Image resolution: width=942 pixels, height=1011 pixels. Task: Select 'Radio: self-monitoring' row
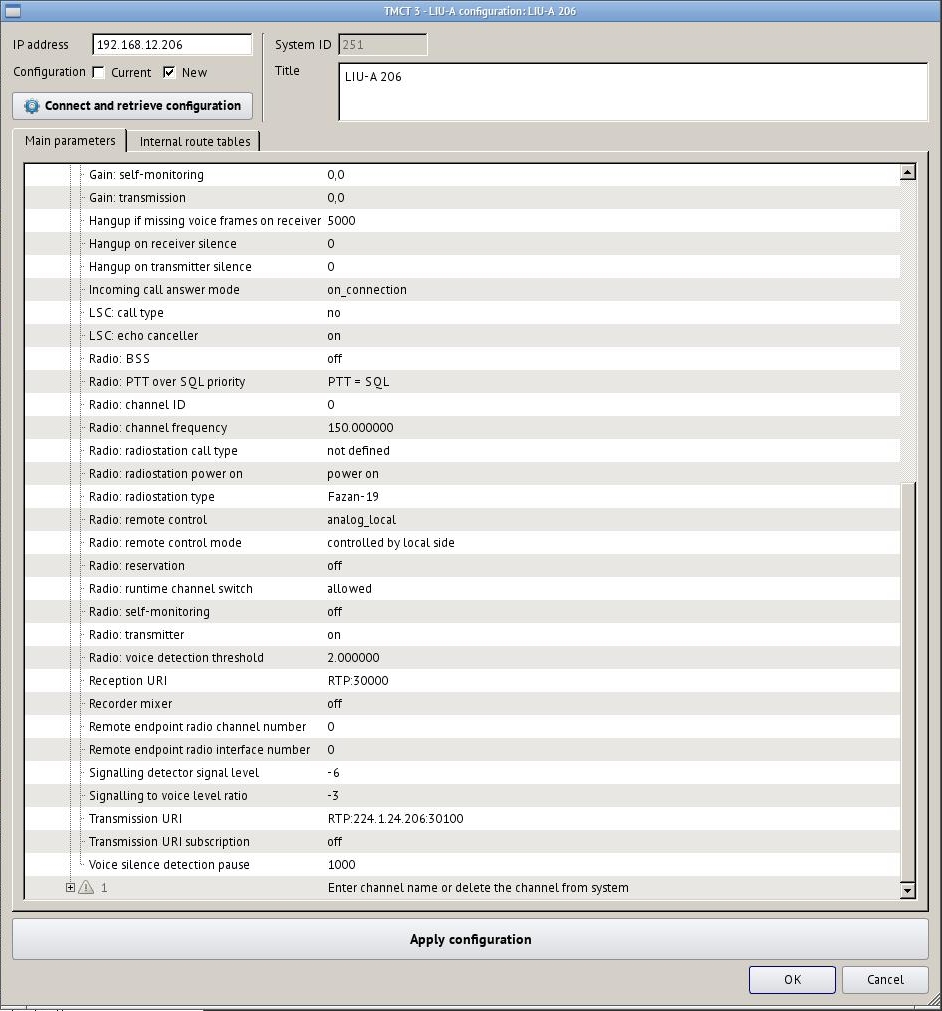point(462,612)
